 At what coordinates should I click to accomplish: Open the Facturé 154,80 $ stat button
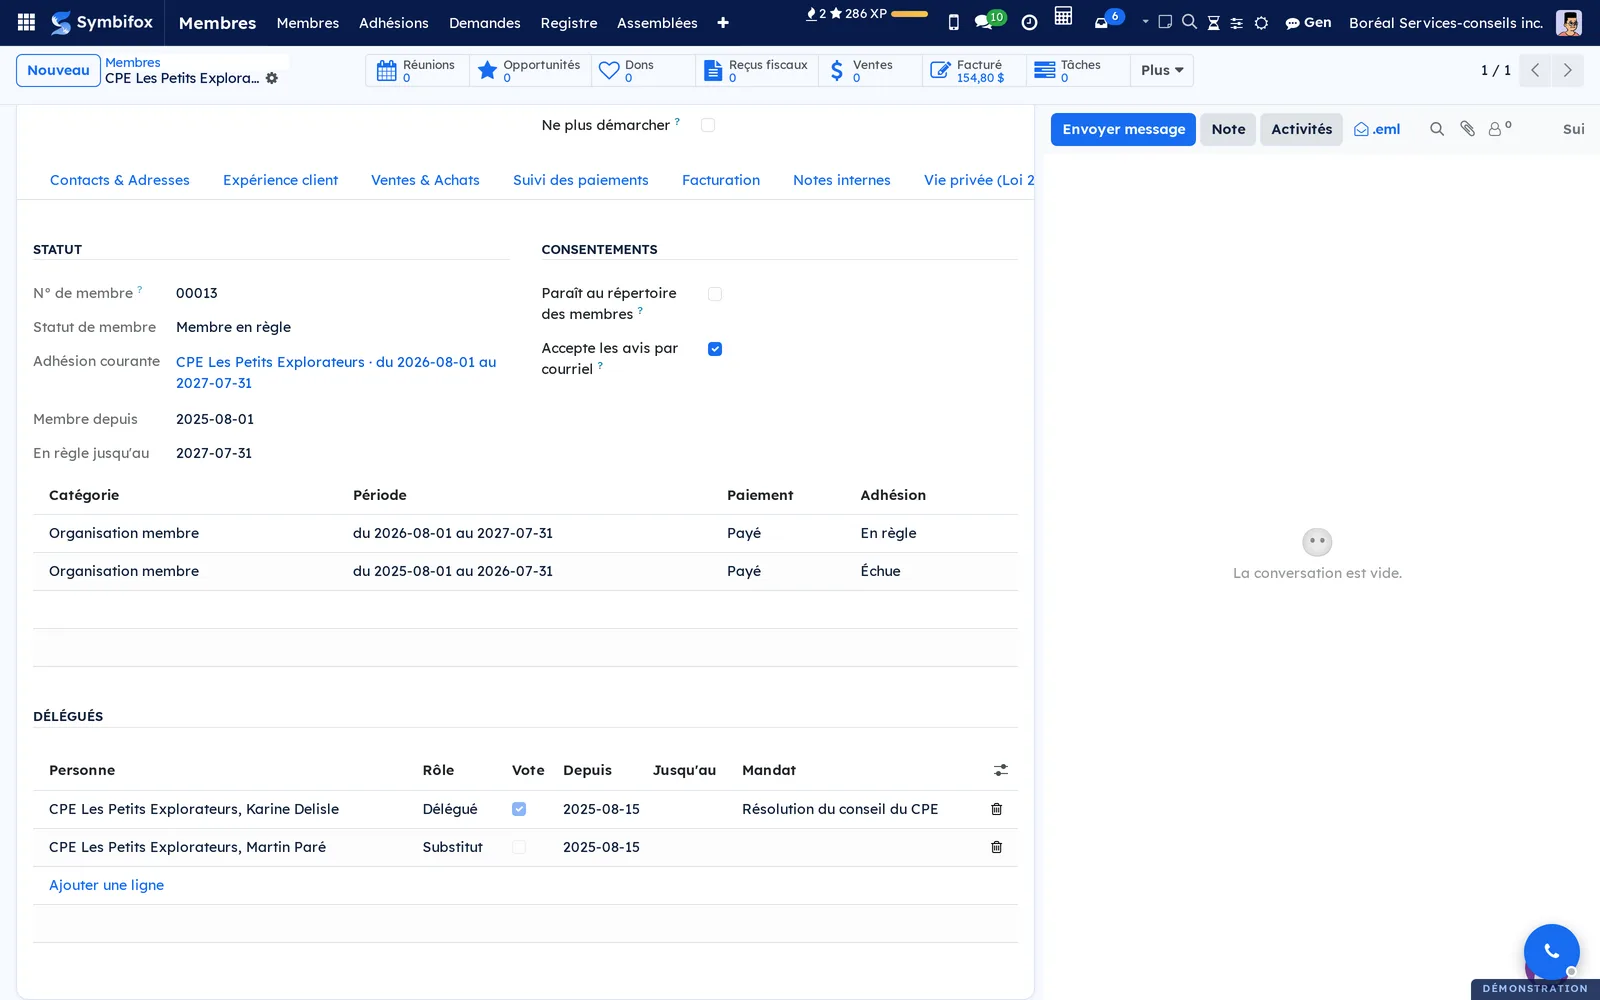coord(975,70)
